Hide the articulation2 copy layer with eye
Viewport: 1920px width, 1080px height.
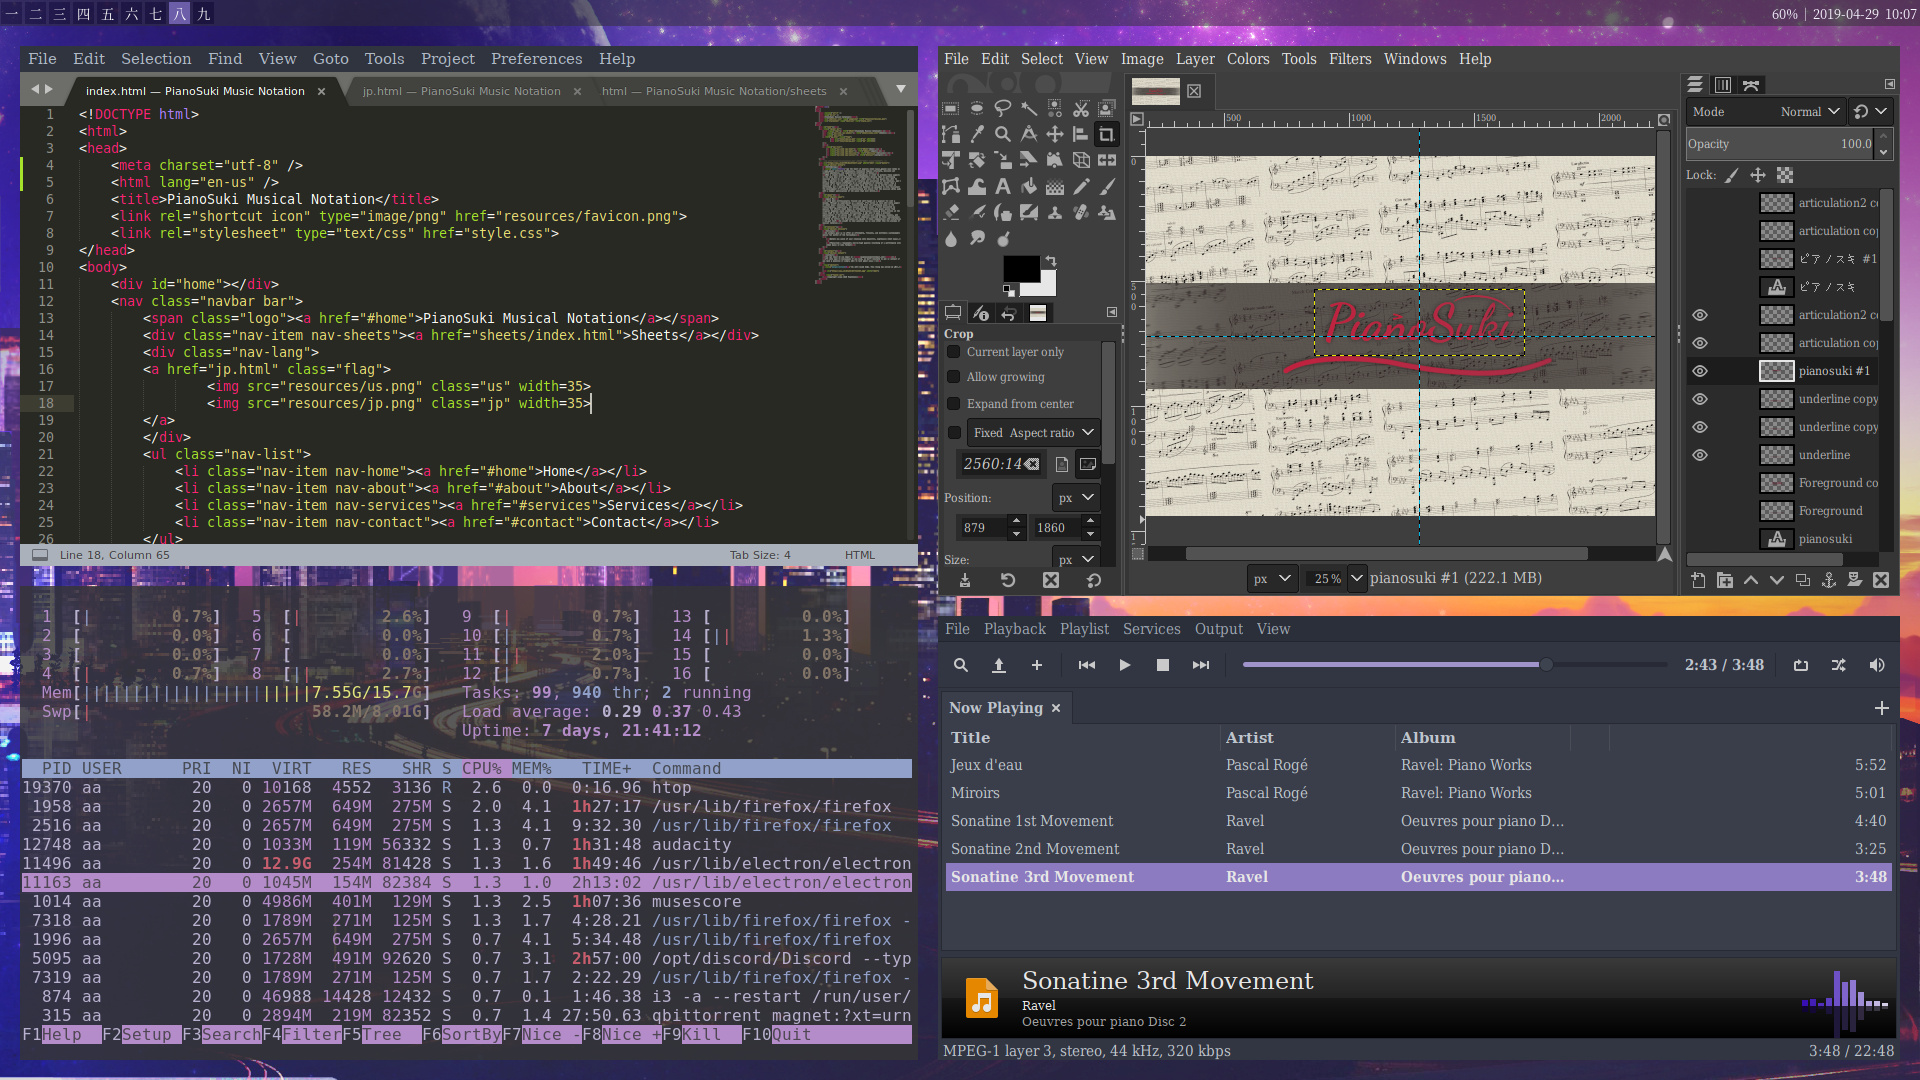[x=1700, y=315]
